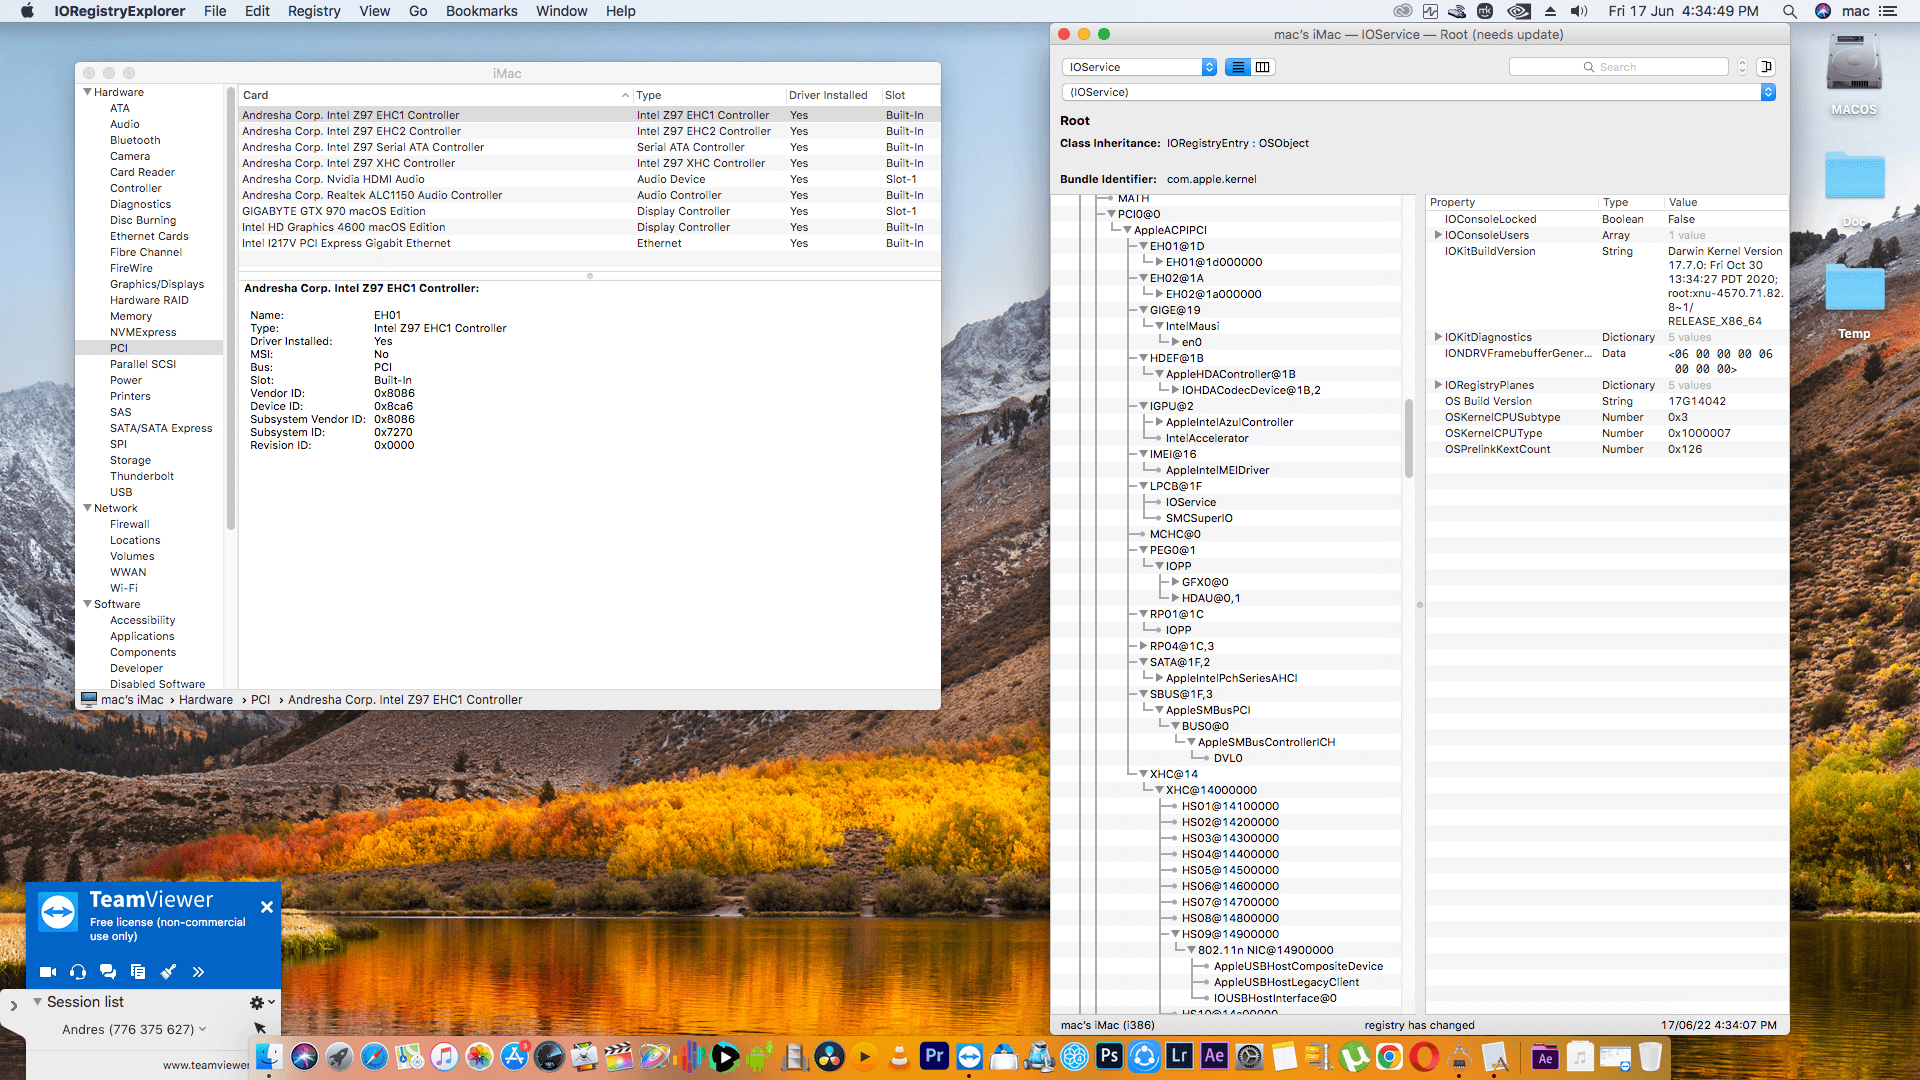Switch to column view in IORegistryExplorer
The width and height of the screenshot is (1920, 1080).
(x=1264, y=66)
